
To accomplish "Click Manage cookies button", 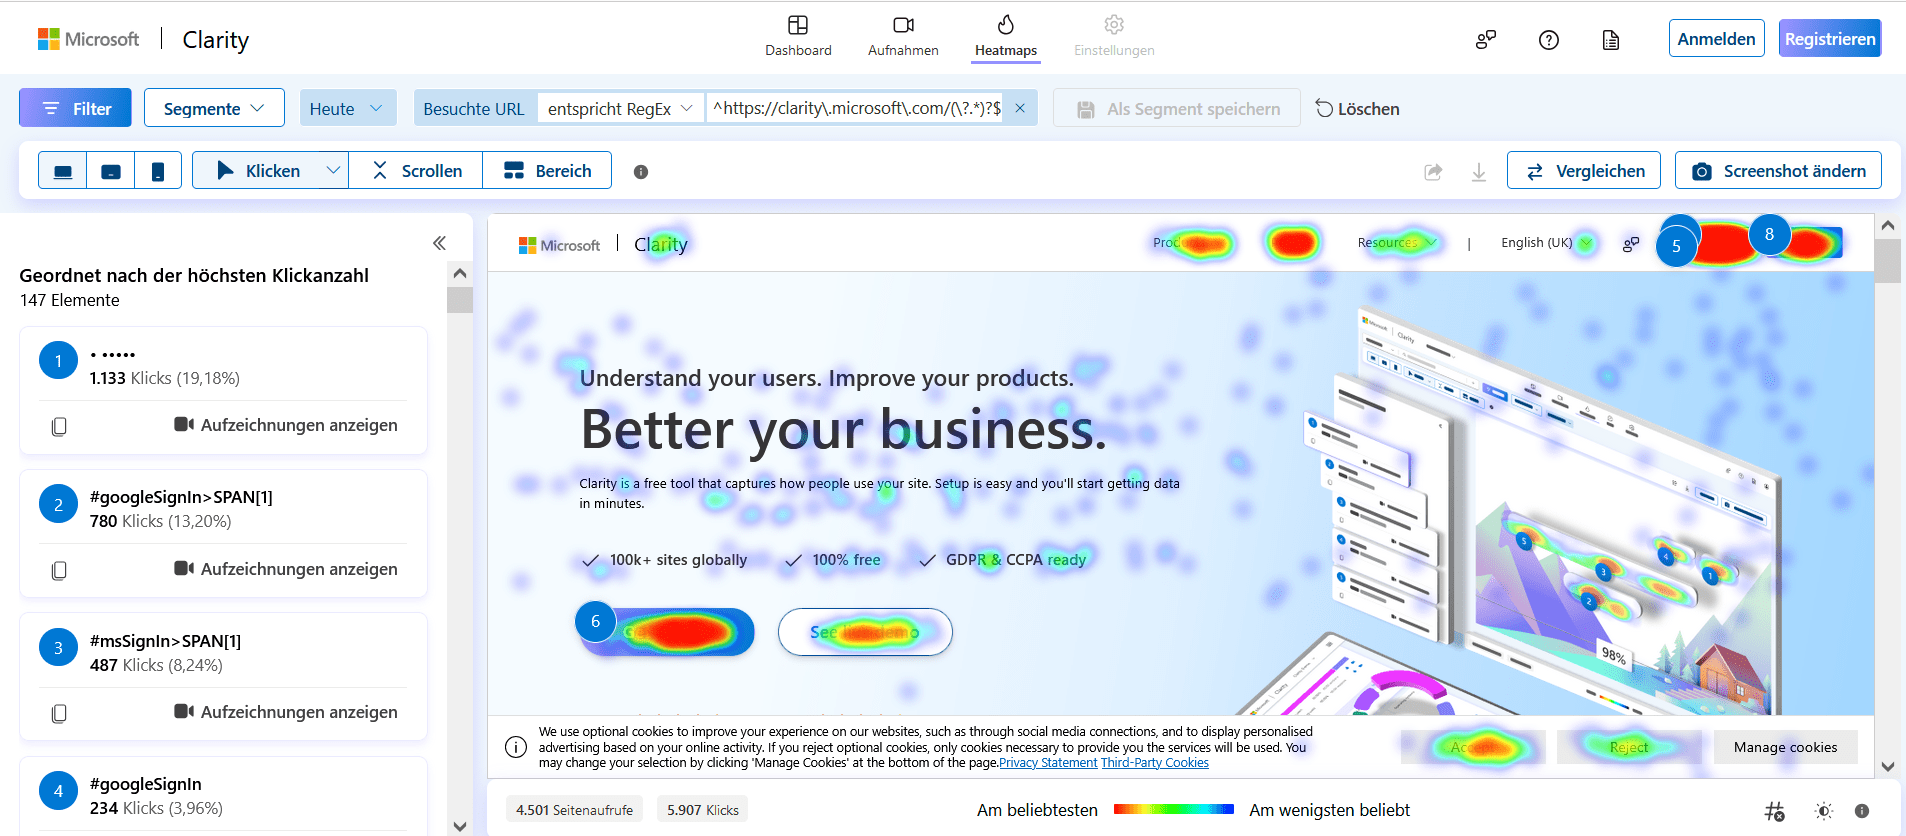I will pyautogui.click(x=1785, y=747).
